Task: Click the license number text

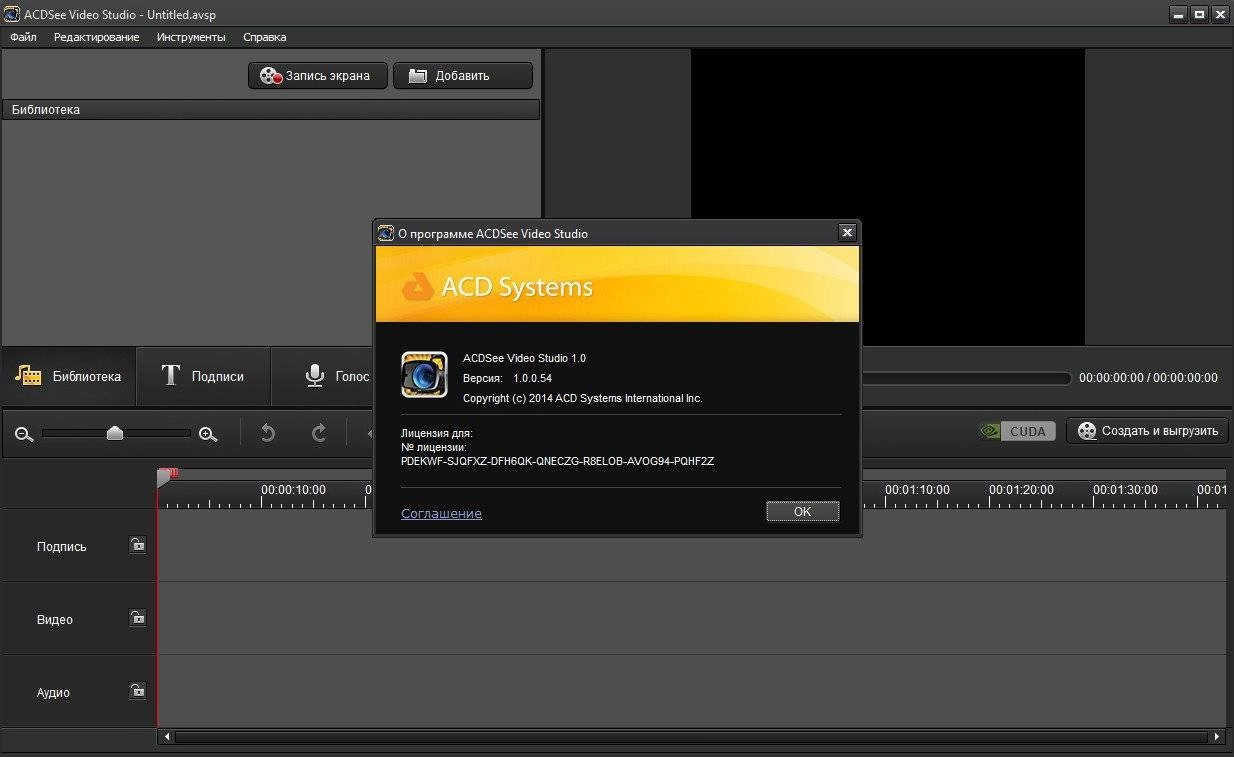Action: click(x=557, y=461)
